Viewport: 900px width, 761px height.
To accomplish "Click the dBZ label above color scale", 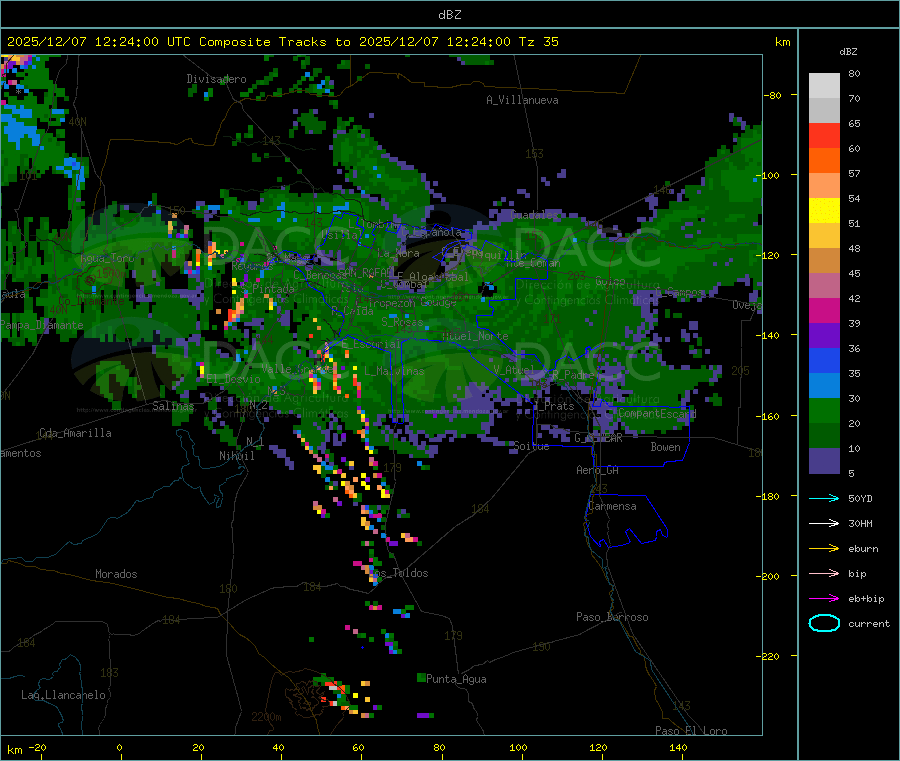I will [848, 52].
